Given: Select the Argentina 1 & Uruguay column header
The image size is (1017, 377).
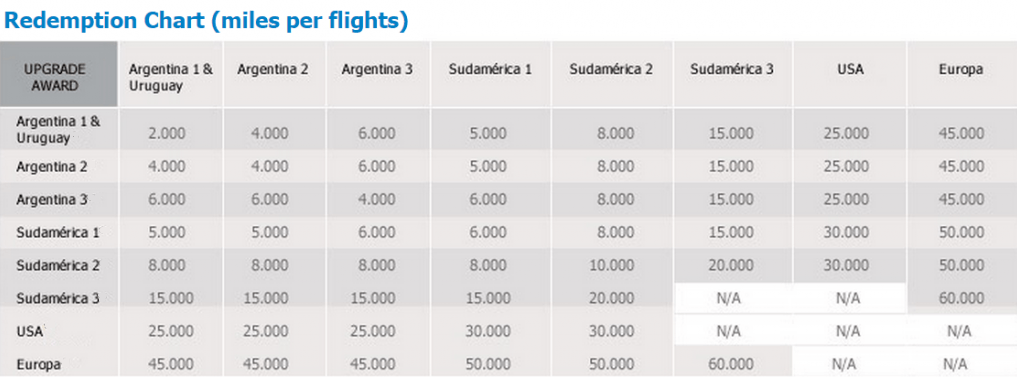Looking at the screenshot, I should click(x=171, y=77).
